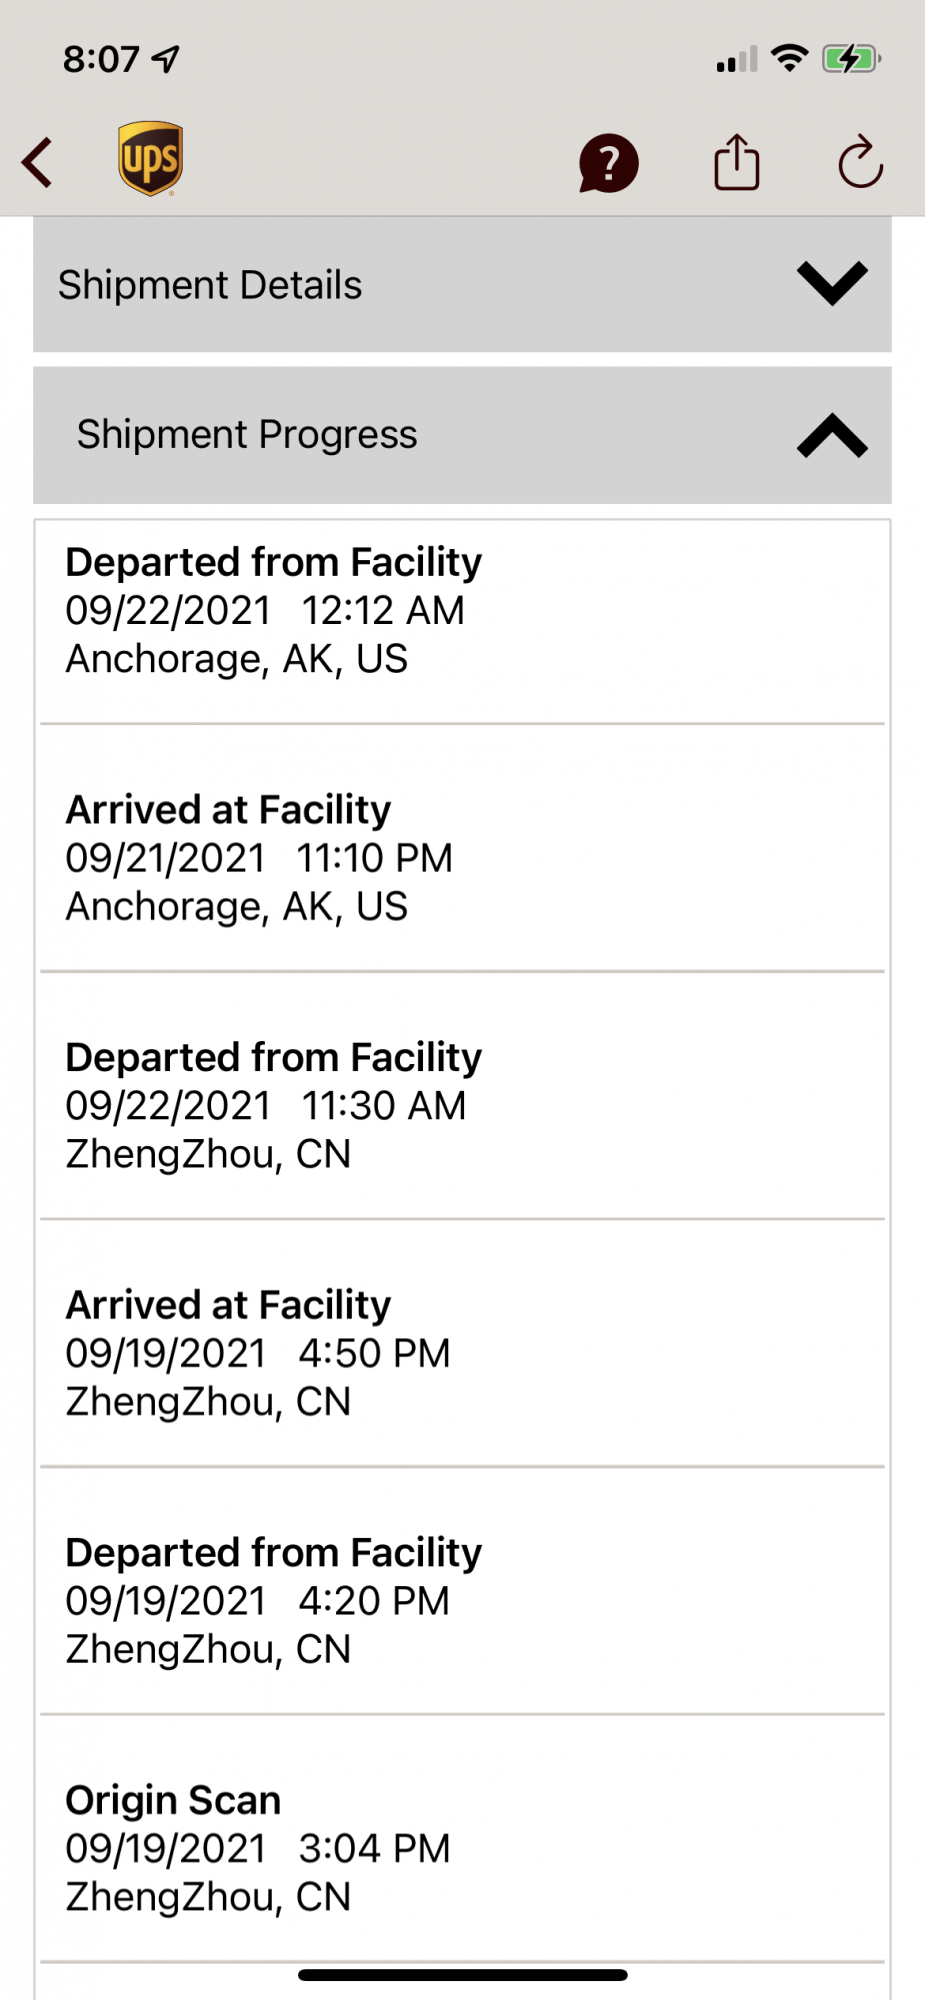Tap the cellular signal bars icon

coord(736,60)
